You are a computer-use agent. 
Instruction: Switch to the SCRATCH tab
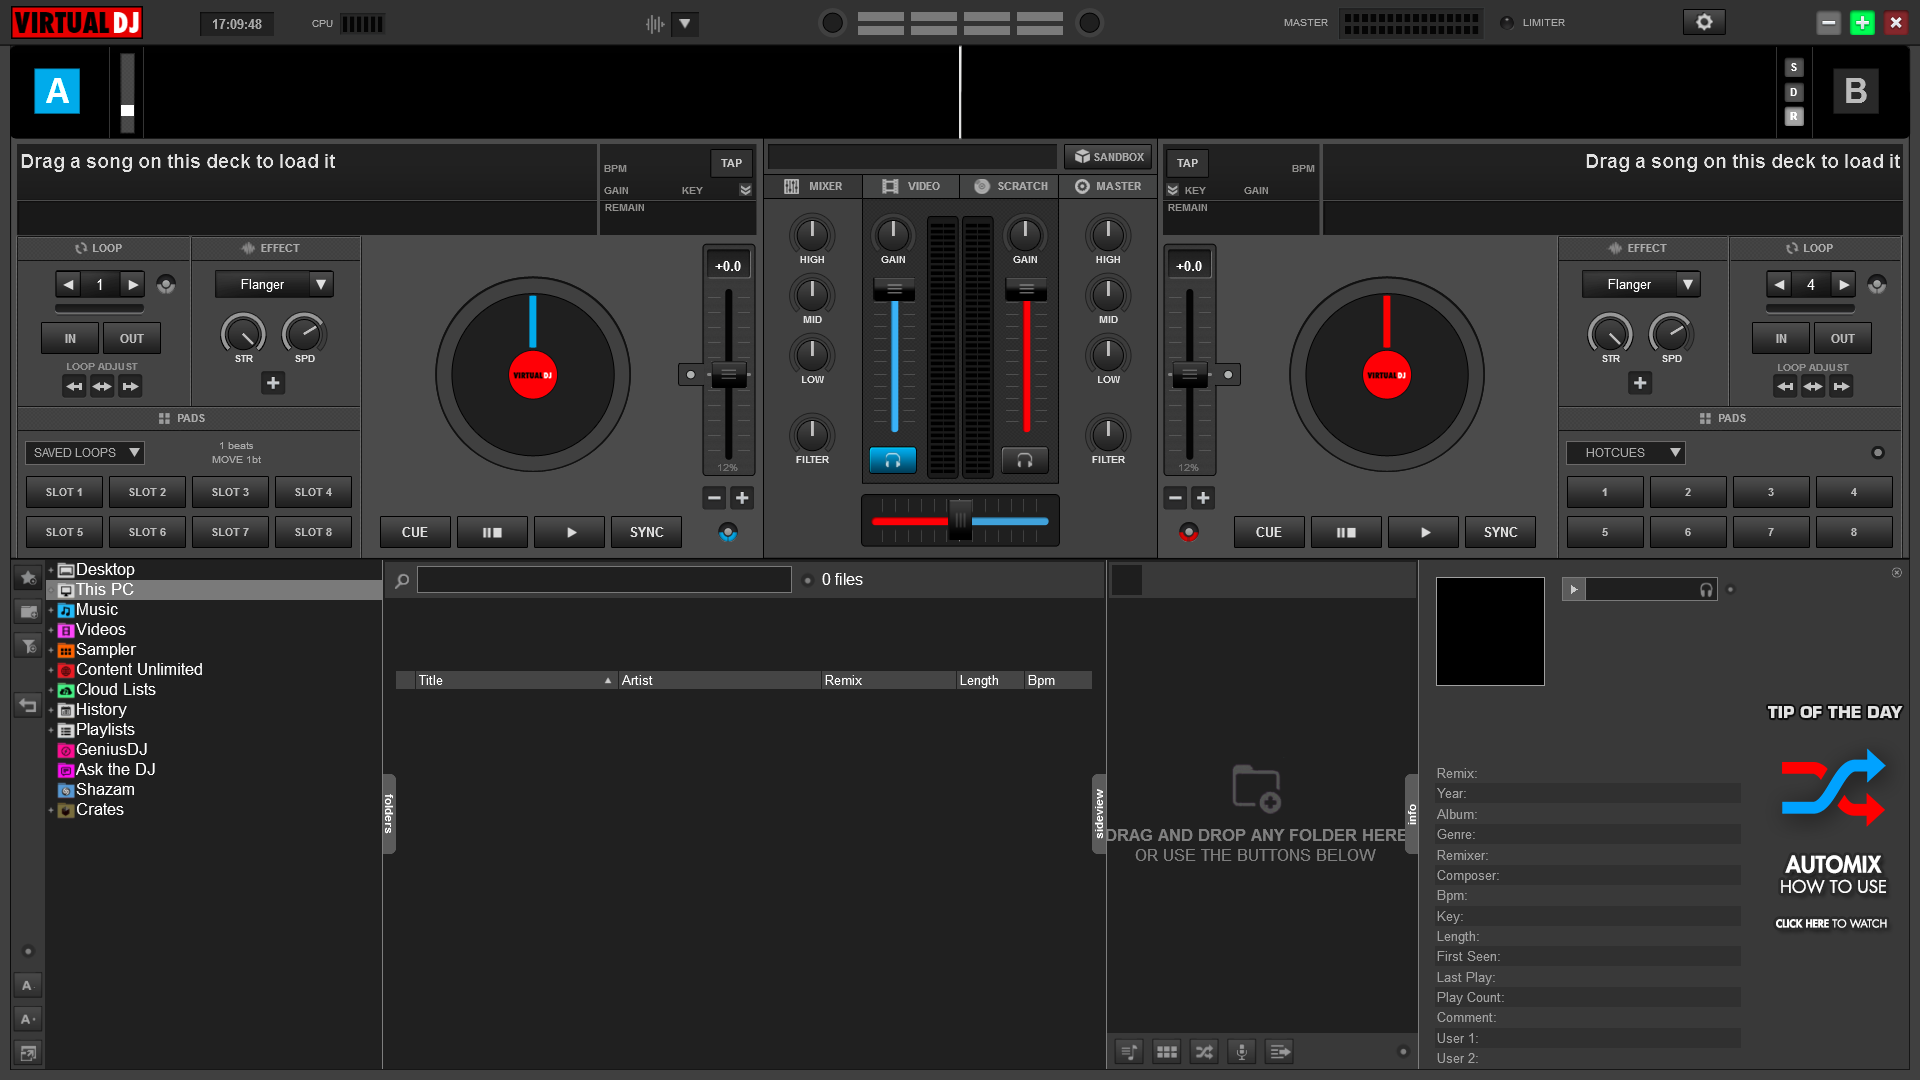tap(1010, 186)
